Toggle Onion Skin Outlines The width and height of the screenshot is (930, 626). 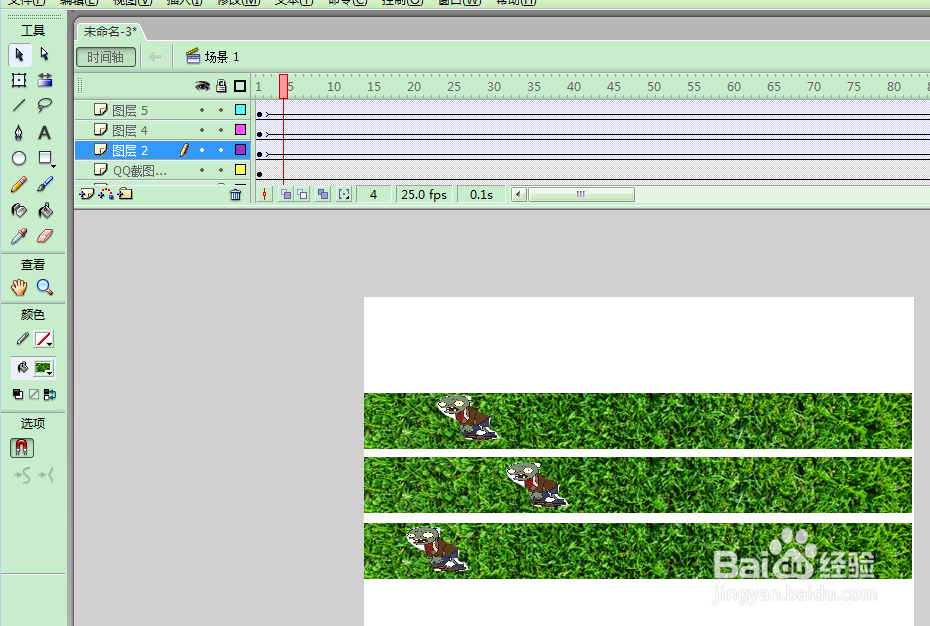coord(302,195)
